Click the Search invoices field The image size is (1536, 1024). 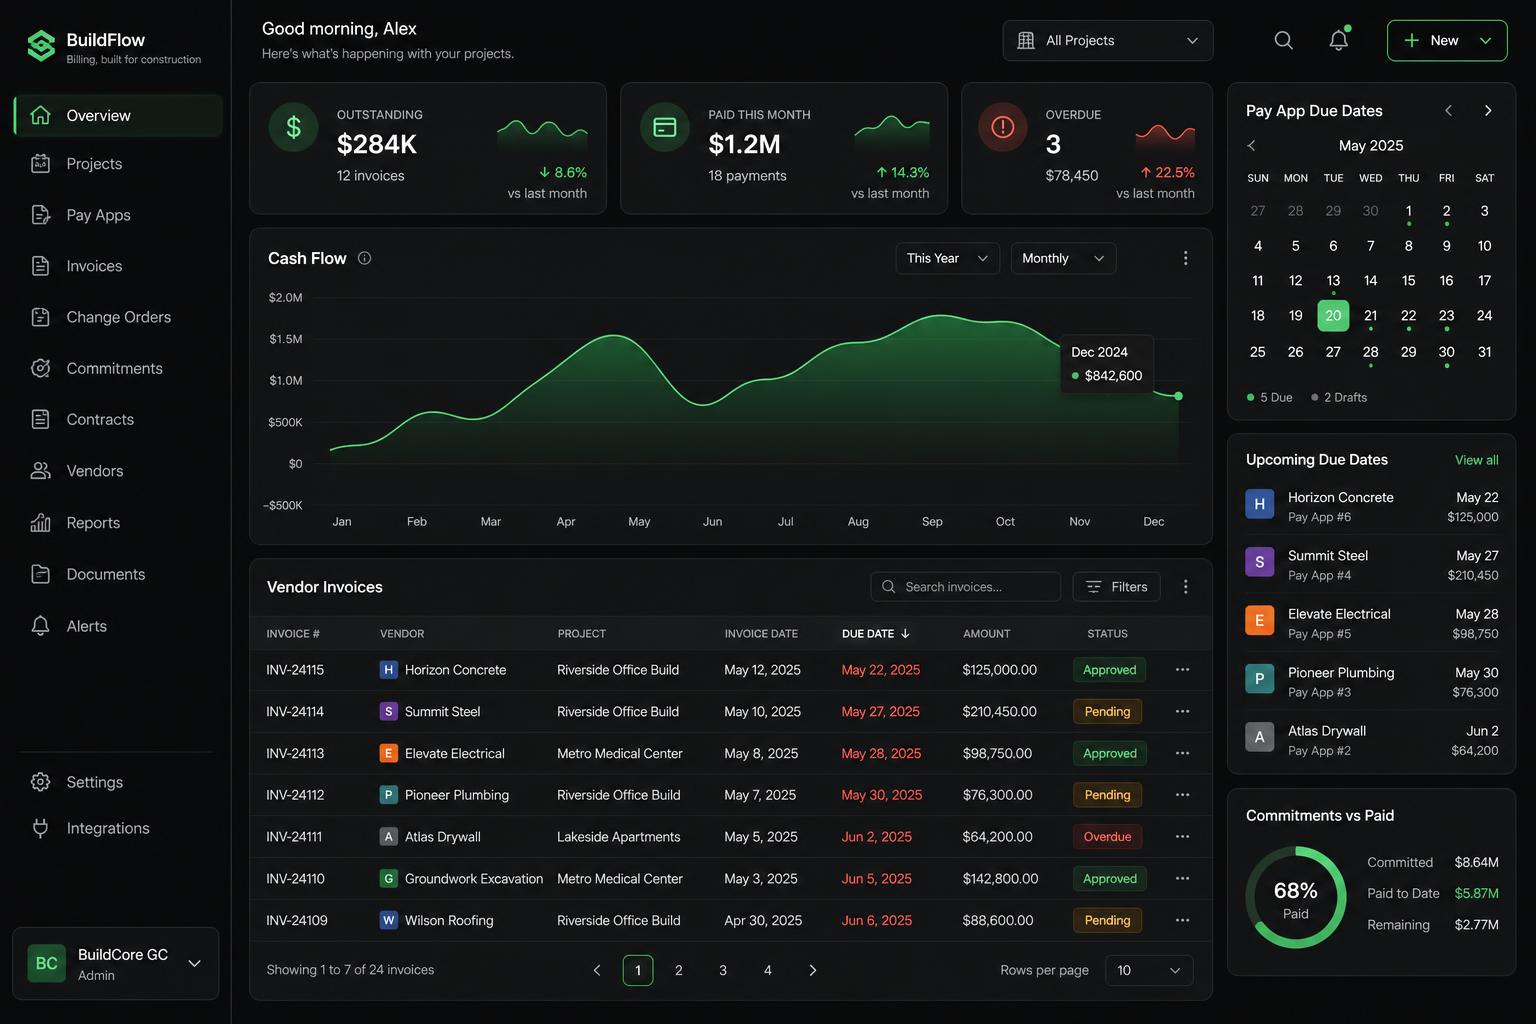pos(966,587)
